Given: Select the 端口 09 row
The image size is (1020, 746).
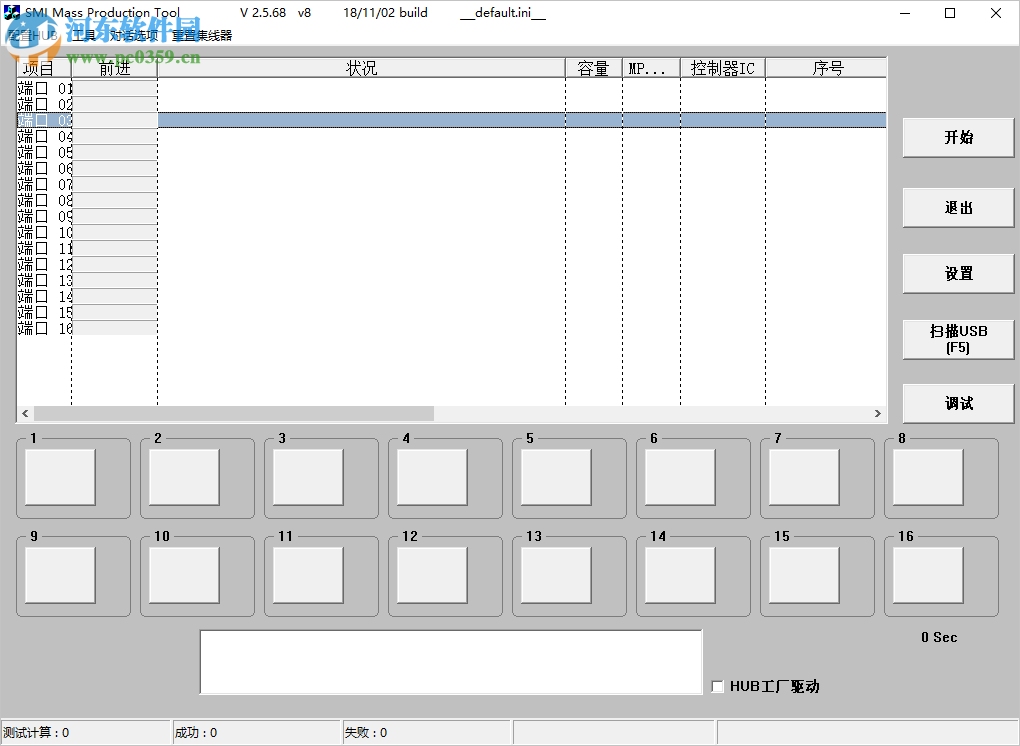Looking at the screenshot, I should point(451,216).
